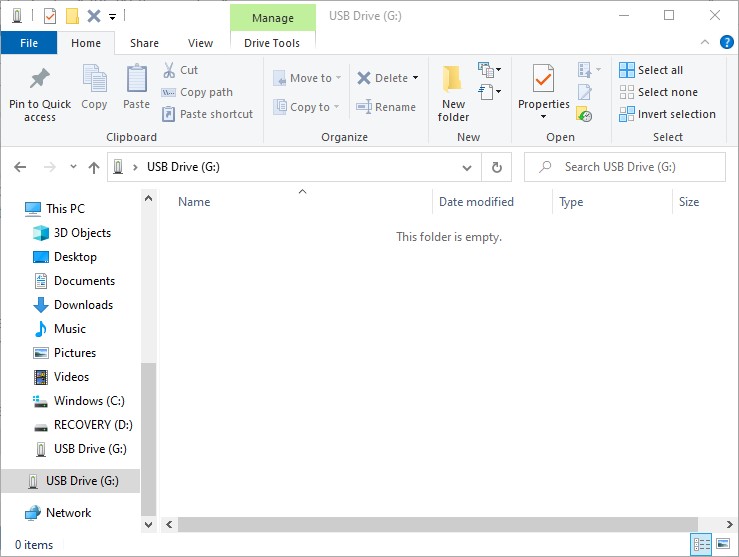Open Videos in navigation pane
Screen dimensions: 739x557
[61, 377]
